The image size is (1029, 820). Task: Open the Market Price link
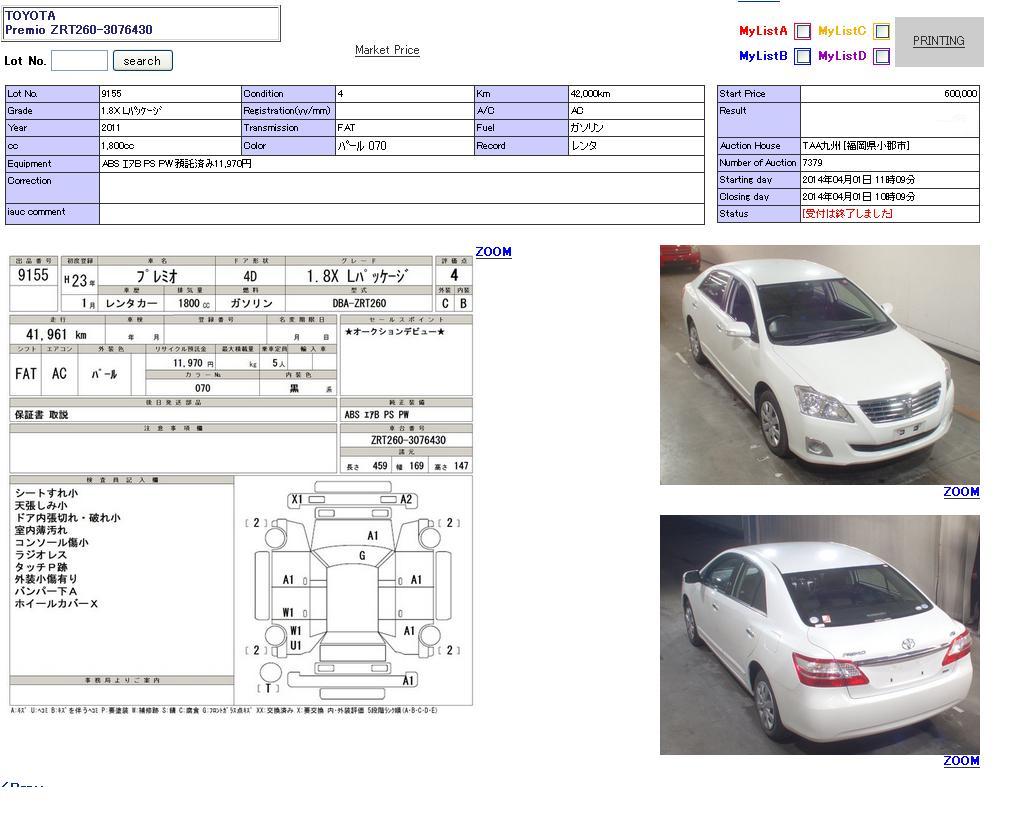[x=387, y=50]
